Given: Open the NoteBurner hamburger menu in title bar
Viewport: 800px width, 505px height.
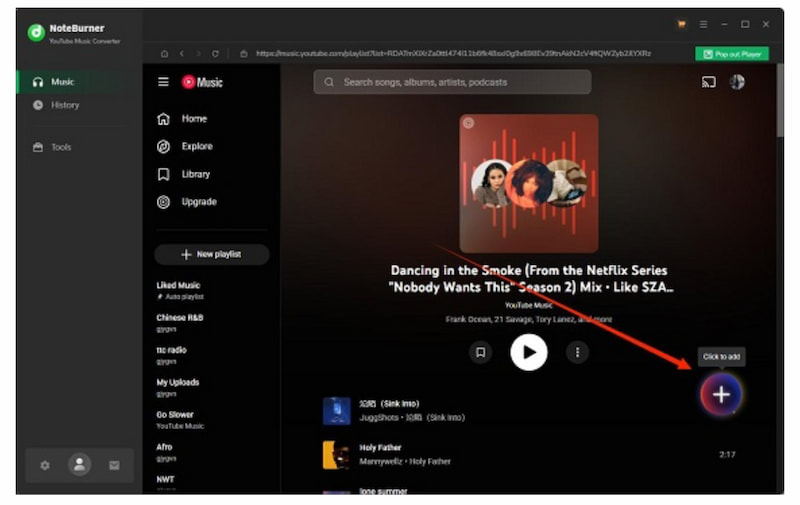Looking at the screenshot, I should click(703, 24).
